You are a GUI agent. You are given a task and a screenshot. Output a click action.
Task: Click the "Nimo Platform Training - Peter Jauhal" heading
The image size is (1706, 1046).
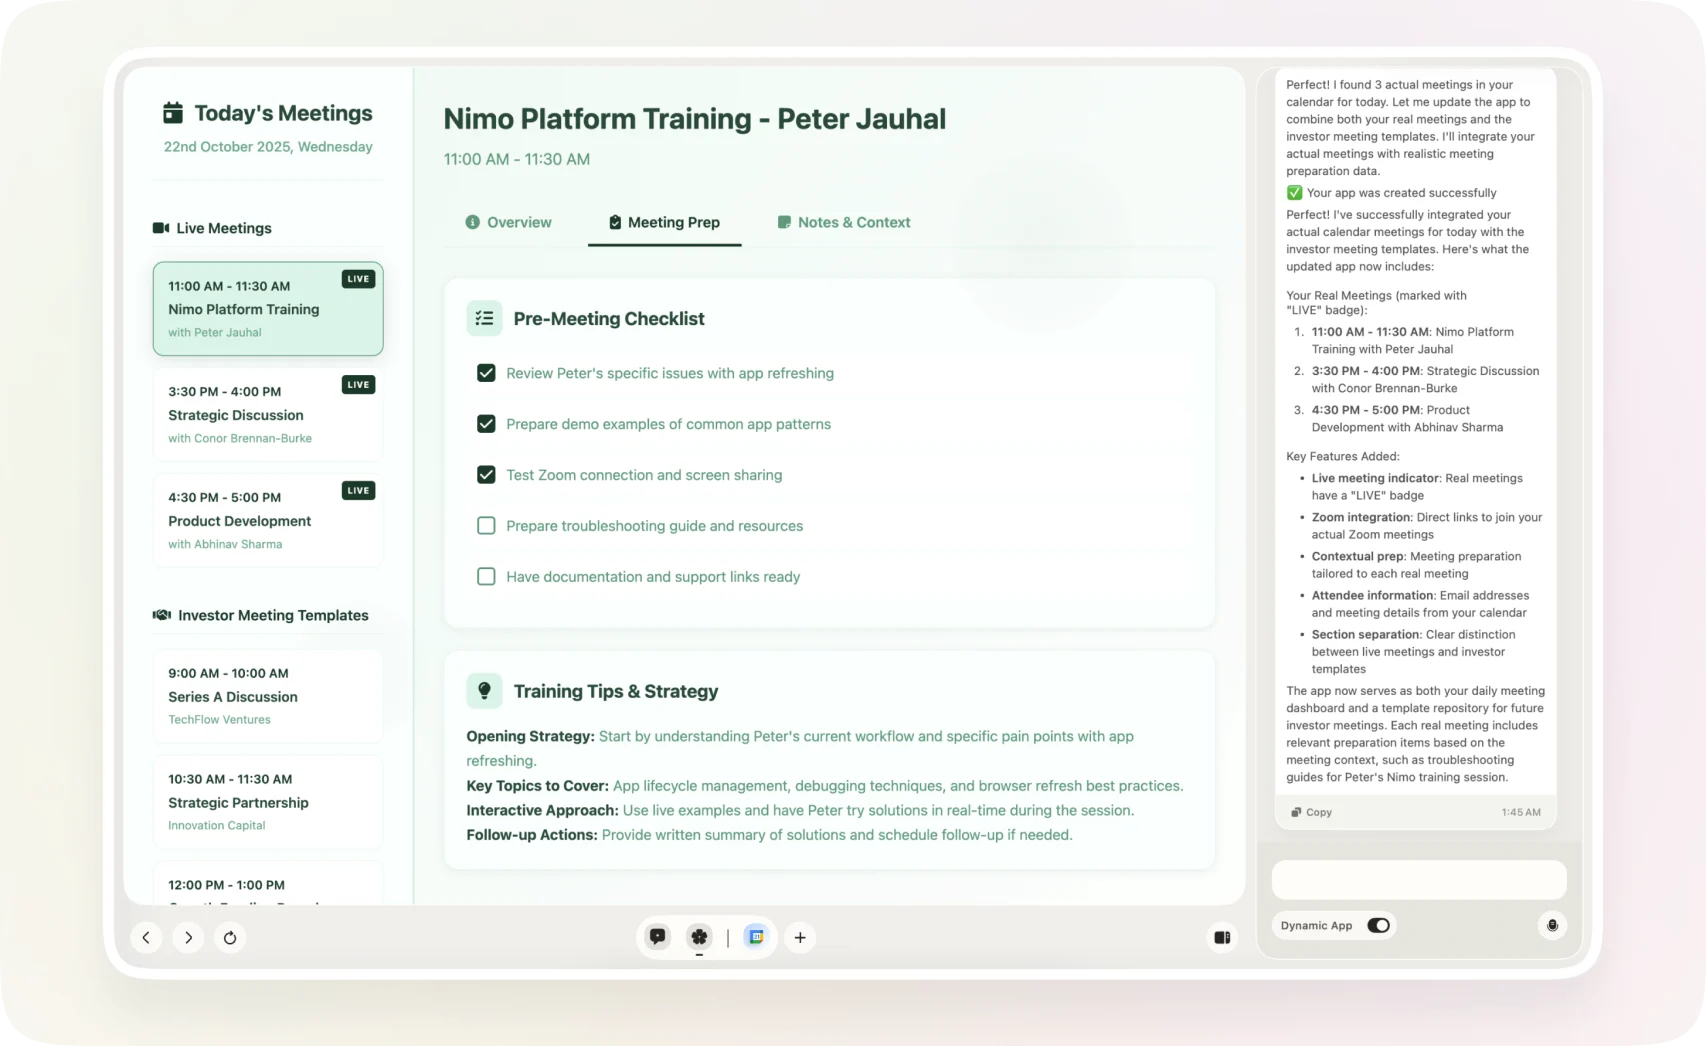695,118
